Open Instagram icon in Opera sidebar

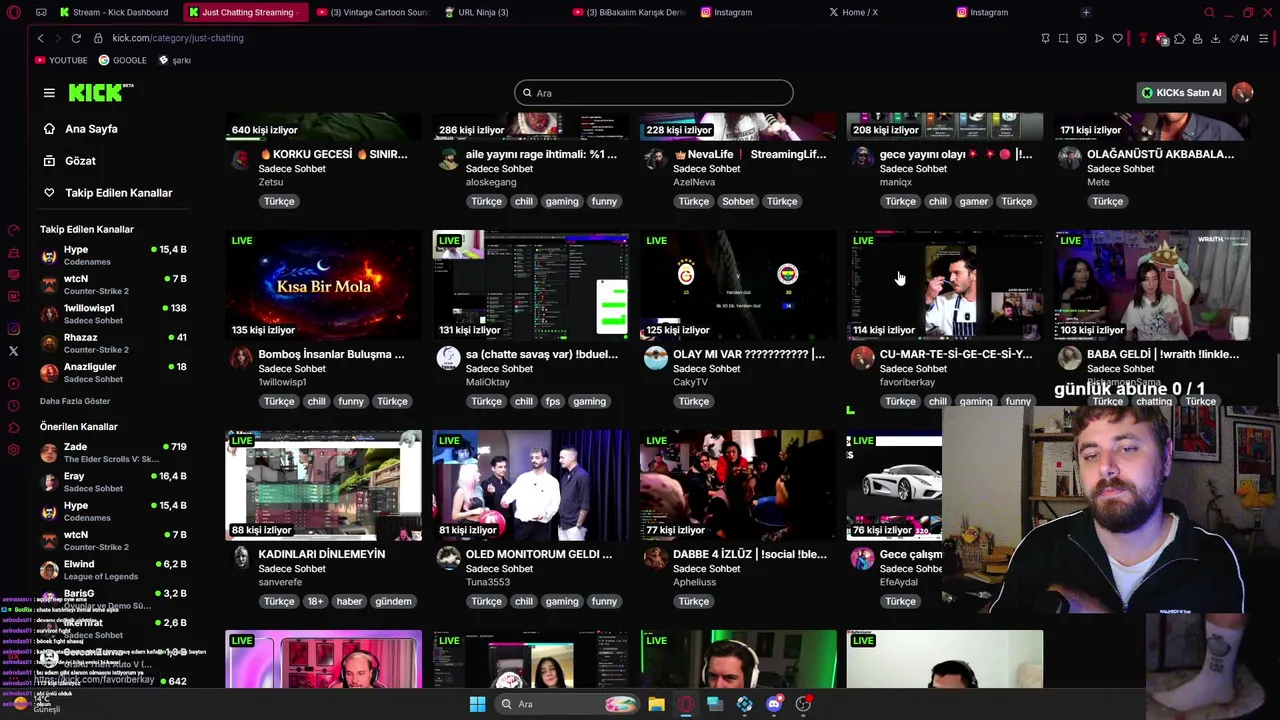tap(13, 329)
